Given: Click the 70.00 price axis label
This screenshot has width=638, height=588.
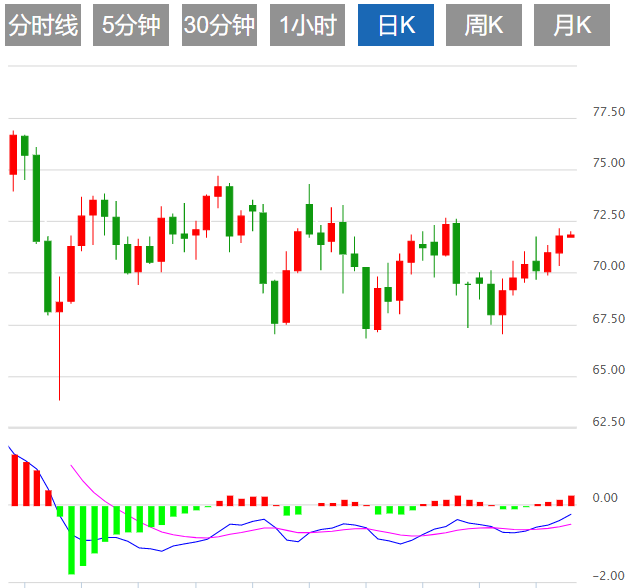Looking at the screenshot, I should coord(609,267).
